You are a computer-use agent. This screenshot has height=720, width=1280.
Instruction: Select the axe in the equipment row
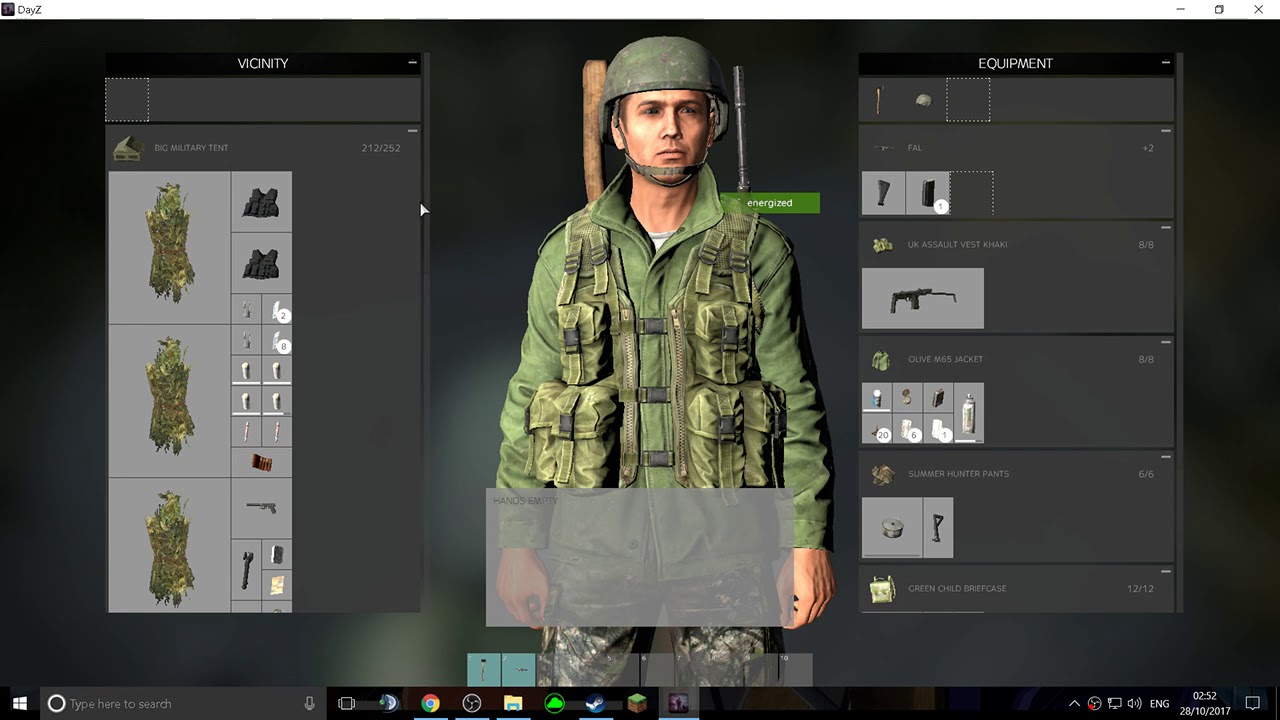tap(880, 100)
